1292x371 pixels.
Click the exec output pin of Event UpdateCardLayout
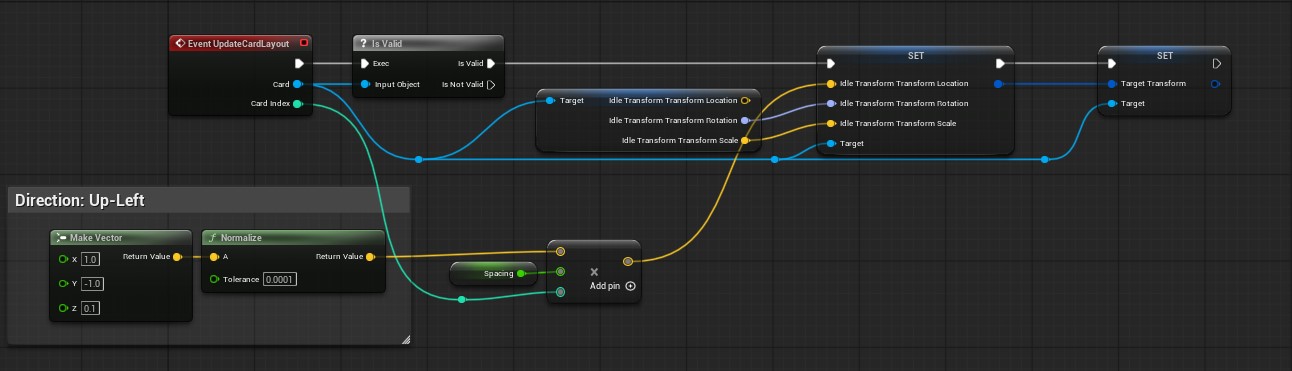pyautogui.click(x=298, y=64)
